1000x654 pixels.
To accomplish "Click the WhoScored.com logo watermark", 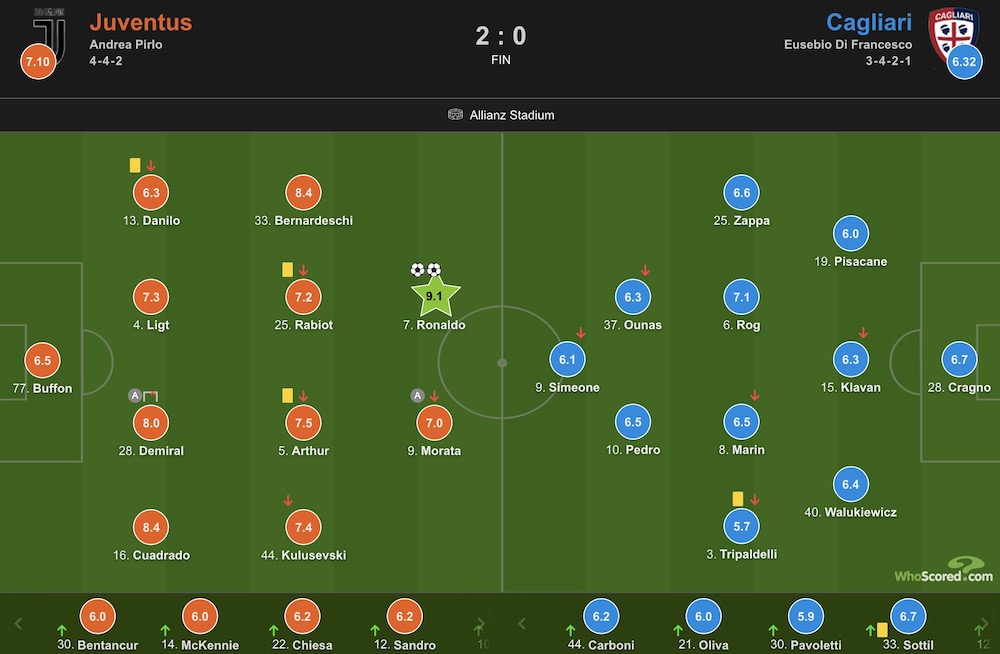I will (x=944, y=570).
